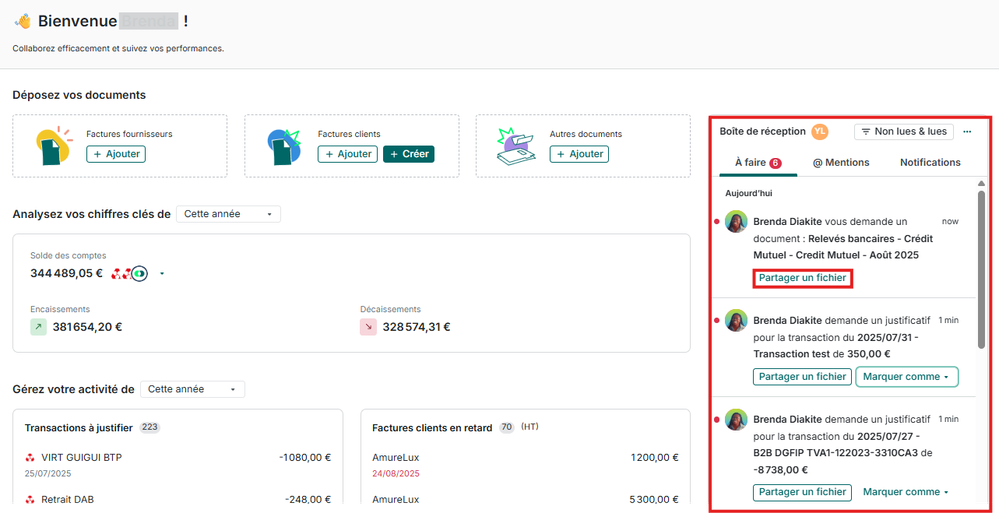
Task: Click the YL avatar badge in inbox
Action: (820, 132)
